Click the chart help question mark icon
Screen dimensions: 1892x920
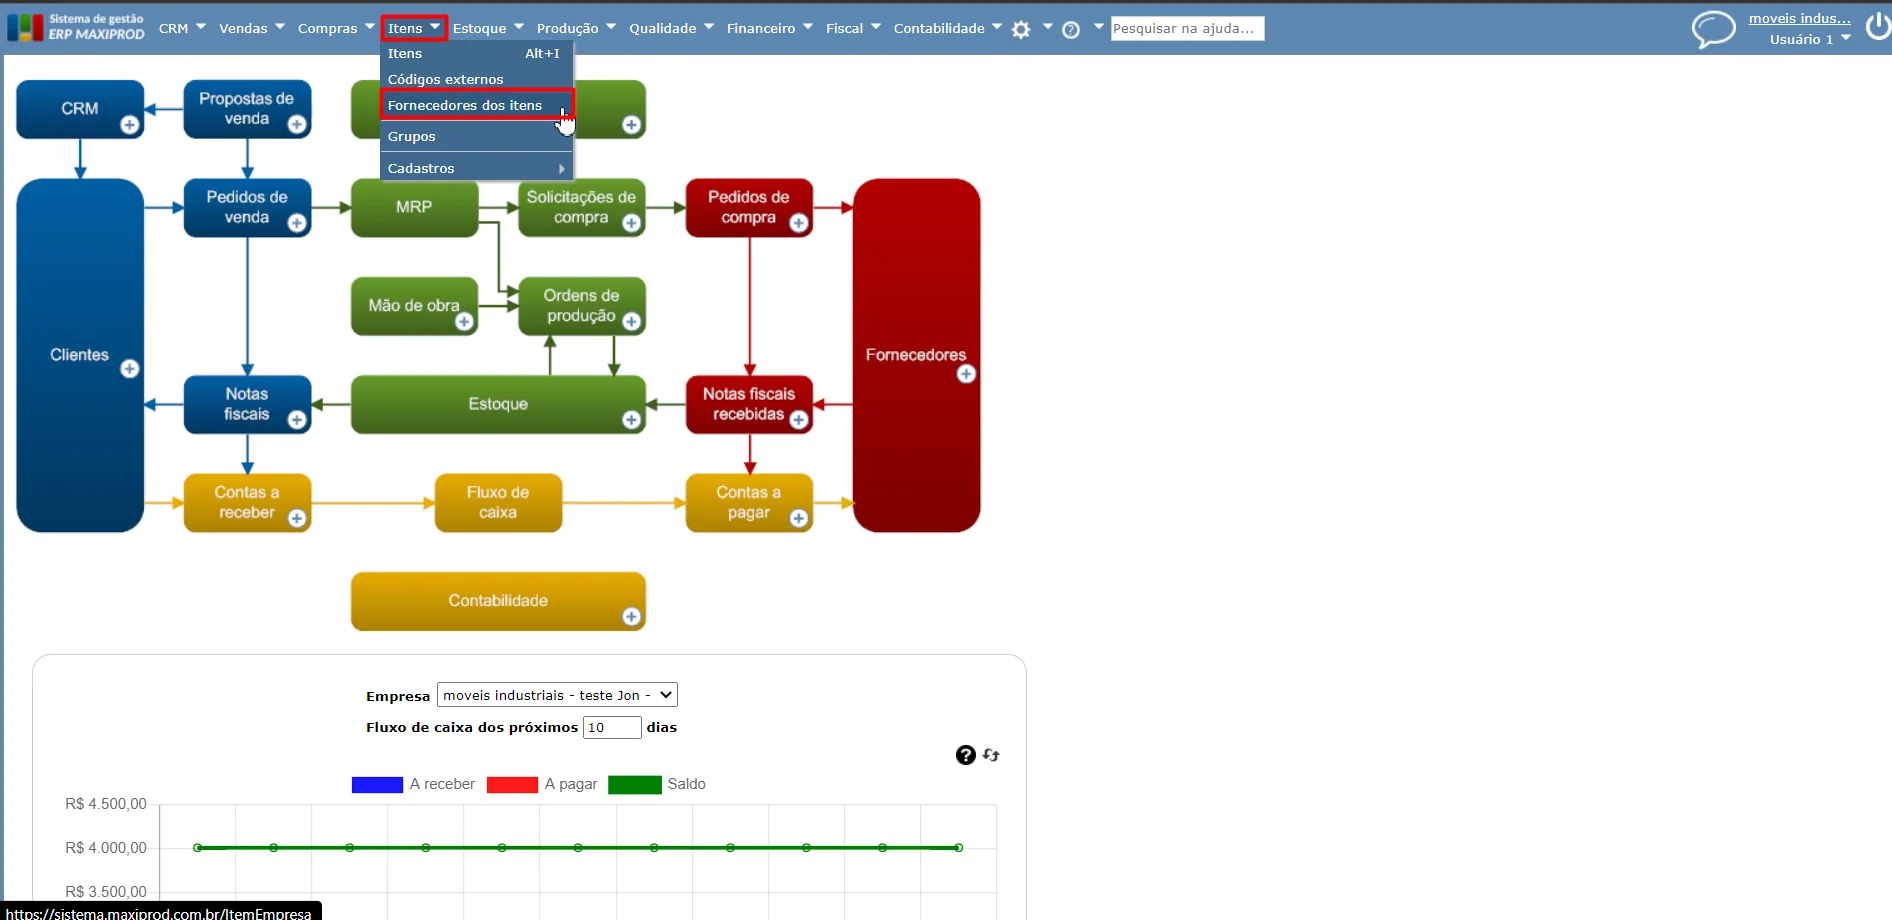(965, 755)
